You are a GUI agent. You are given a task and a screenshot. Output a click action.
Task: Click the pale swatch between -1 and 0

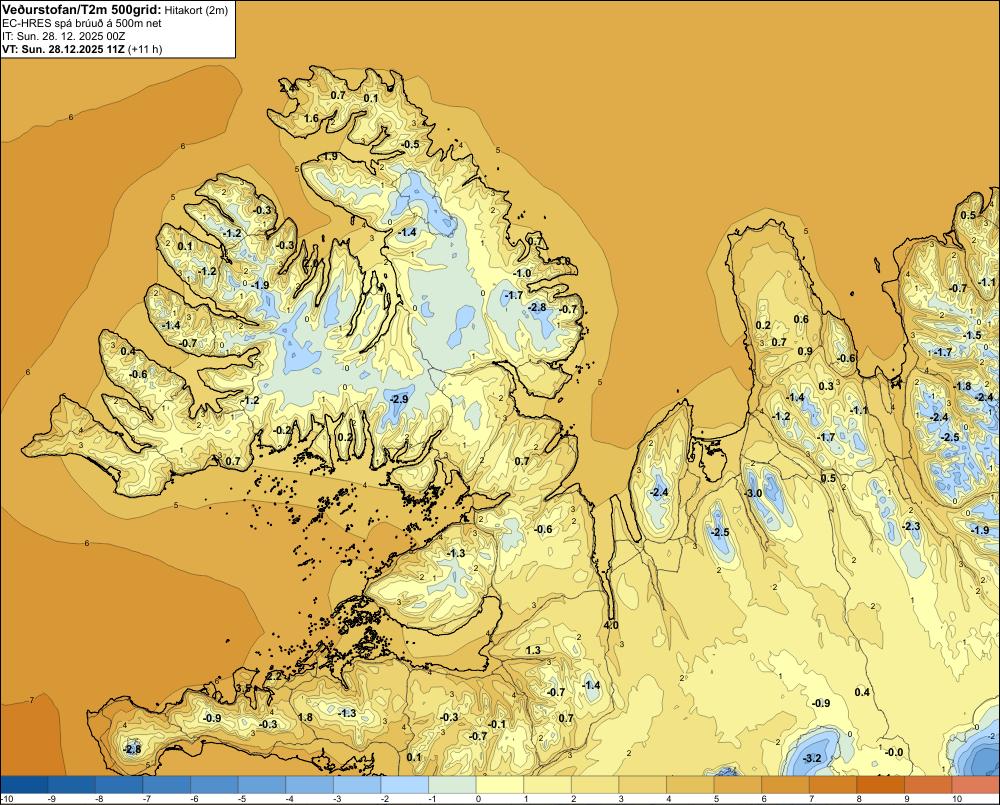click(x=453, y=784)
